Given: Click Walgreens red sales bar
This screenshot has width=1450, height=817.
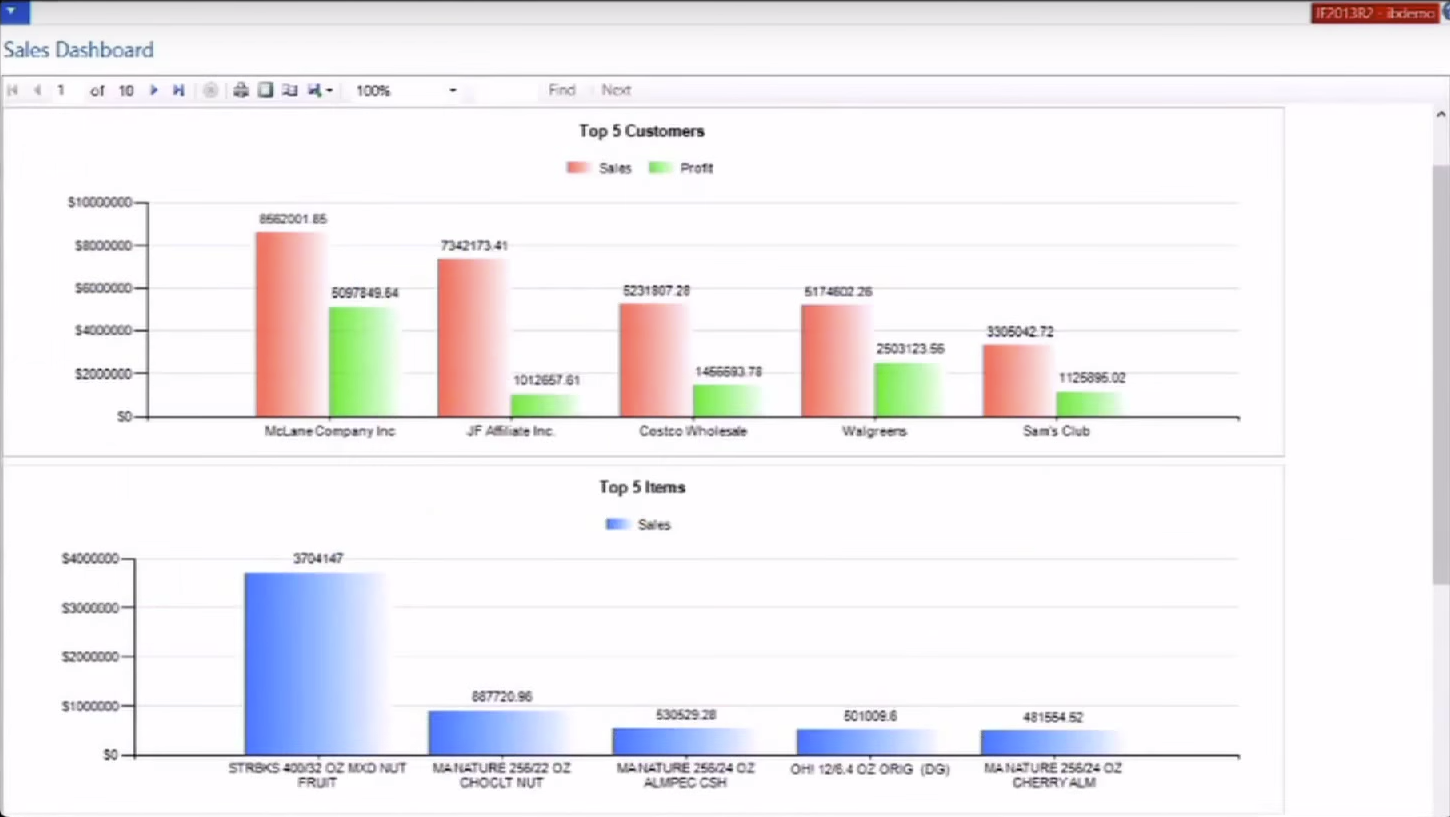Looking at the screenshot, I should 837,361.
